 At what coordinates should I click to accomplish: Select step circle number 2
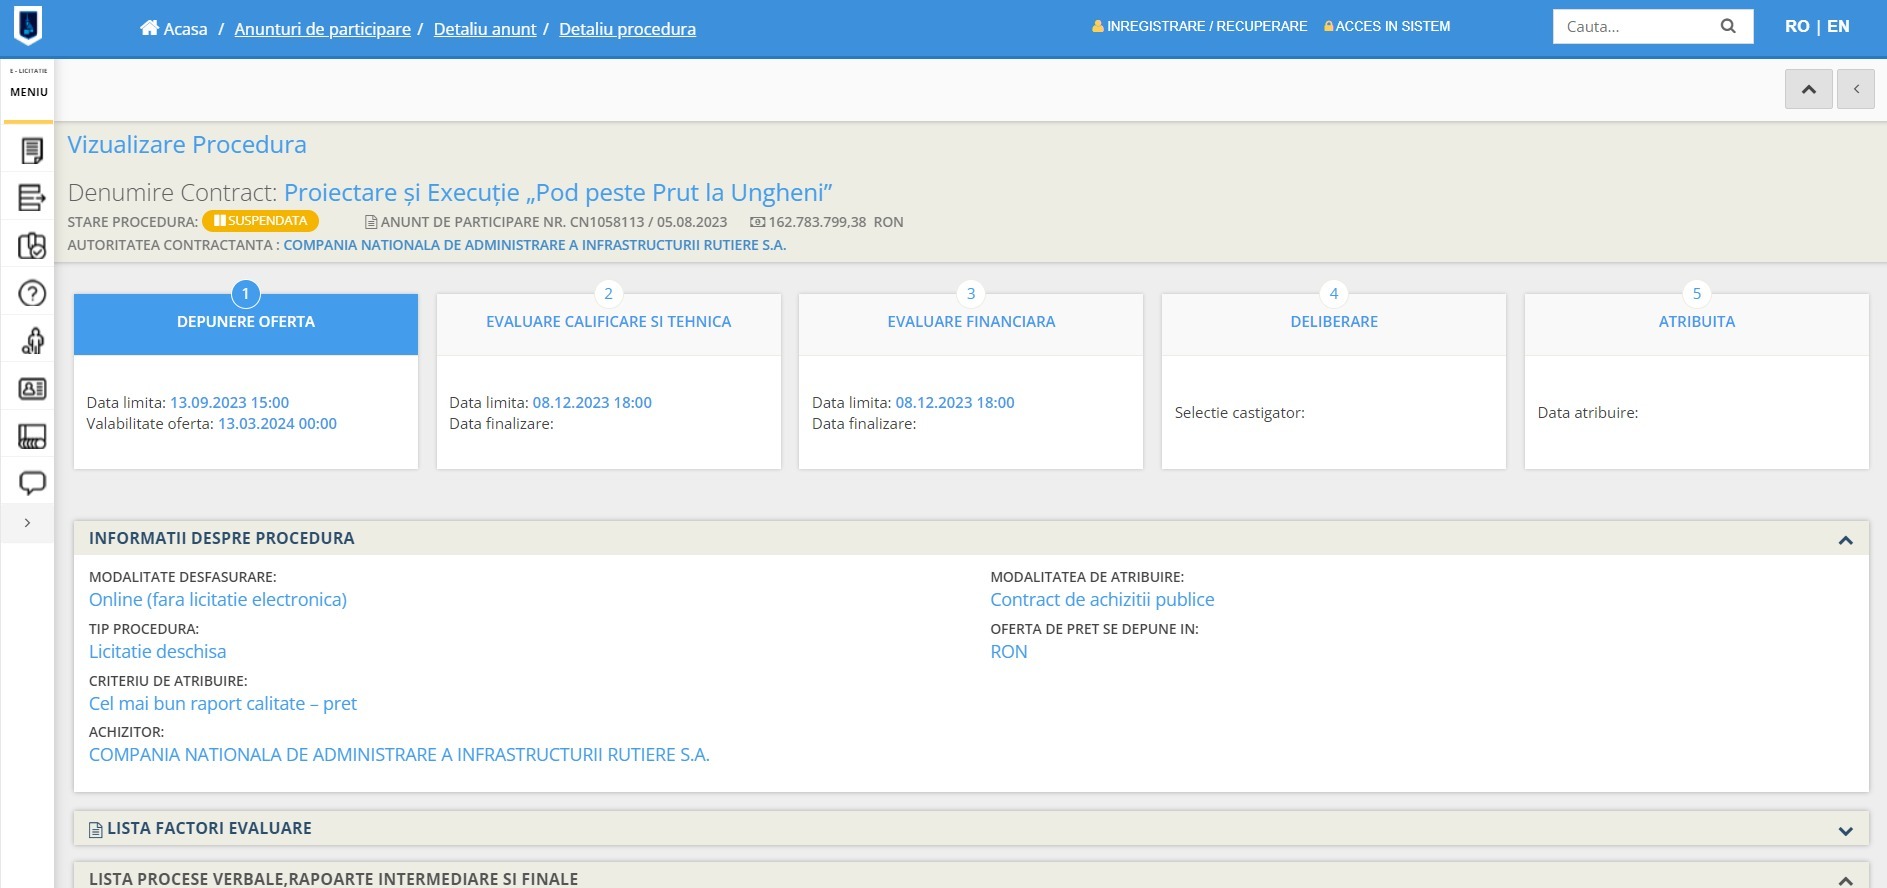tap(608, 293)
